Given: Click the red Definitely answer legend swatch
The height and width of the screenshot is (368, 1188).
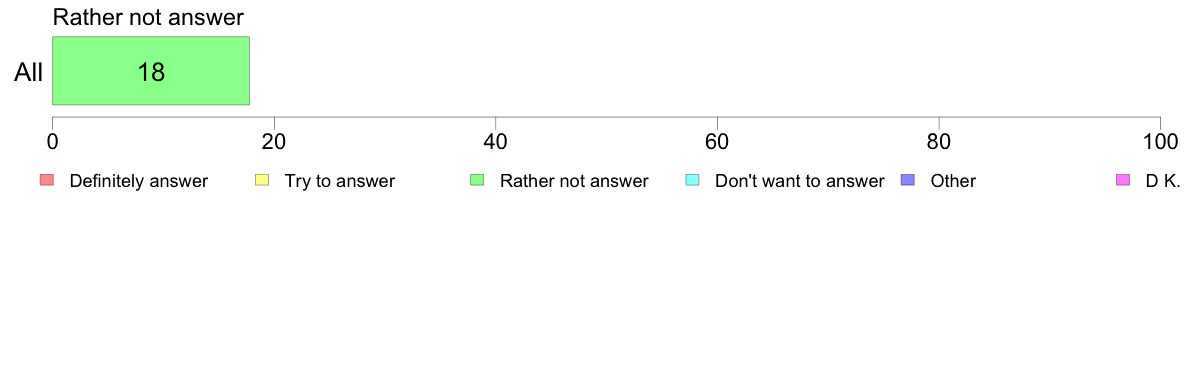Looking at the screenshot, I should click(x=47, y=180).
